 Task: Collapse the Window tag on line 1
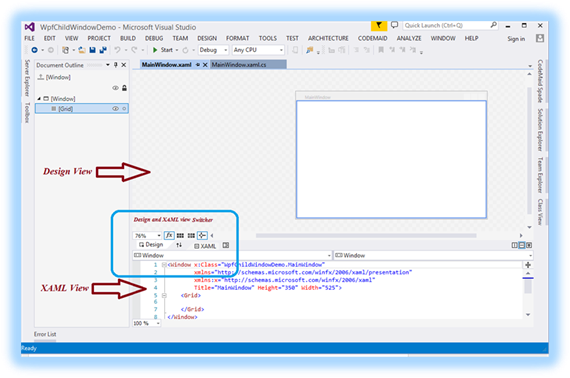click(164, 265)
